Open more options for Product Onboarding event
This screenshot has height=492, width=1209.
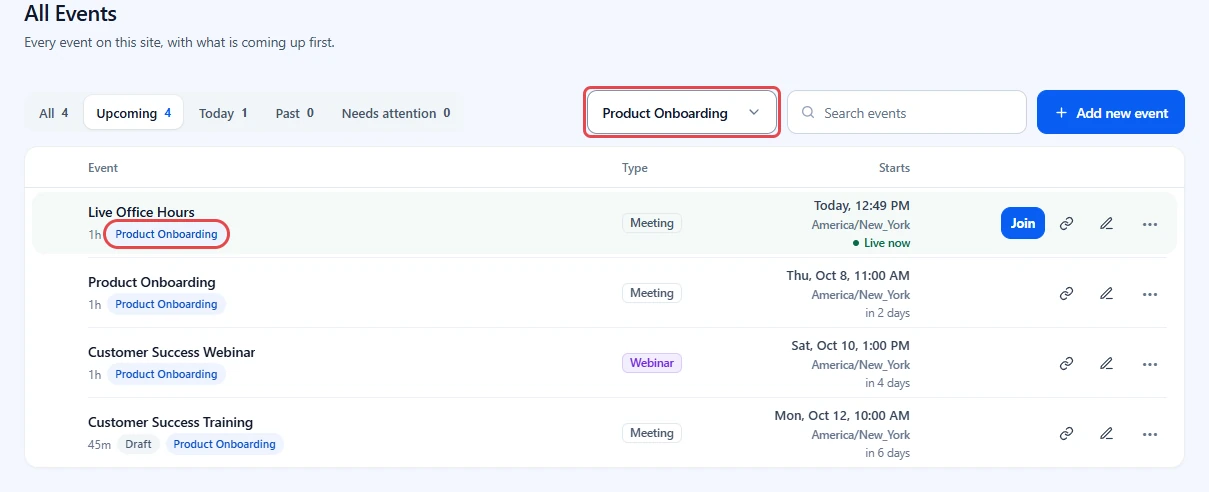coord(1149,294)
